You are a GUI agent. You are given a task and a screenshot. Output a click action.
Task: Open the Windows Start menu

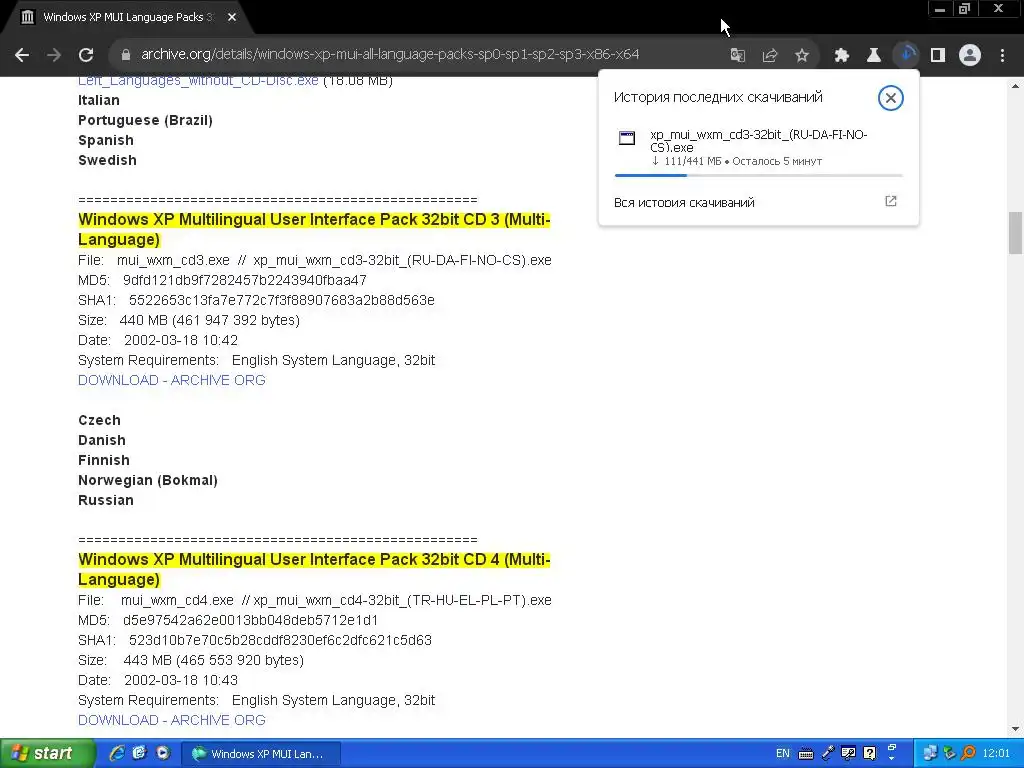click(x=46, y=753)
